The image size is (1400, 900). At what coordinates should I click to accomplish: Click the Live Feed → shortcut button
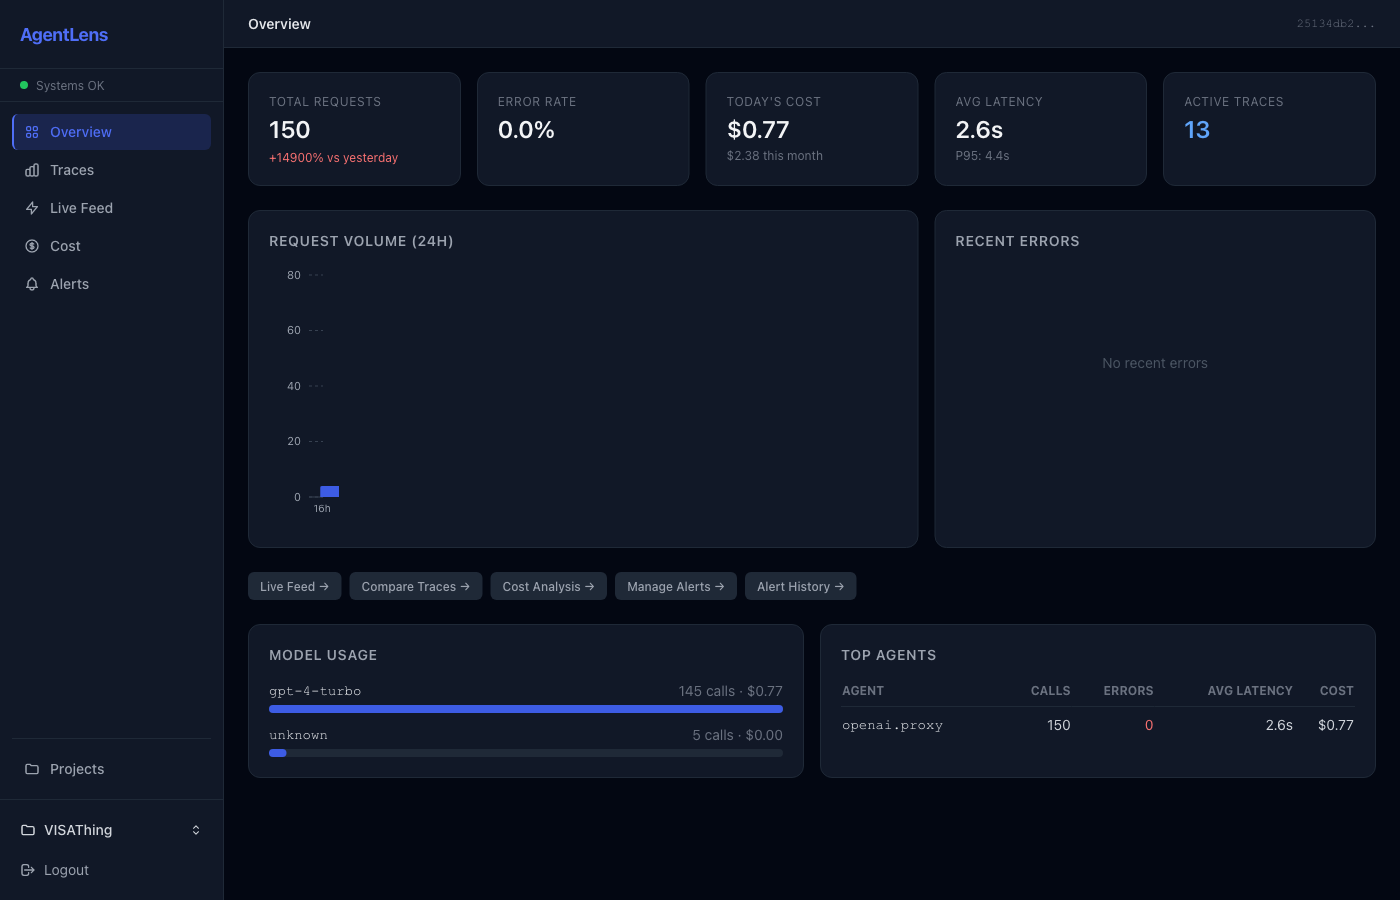pyautogui.click(x=295, y=586)
